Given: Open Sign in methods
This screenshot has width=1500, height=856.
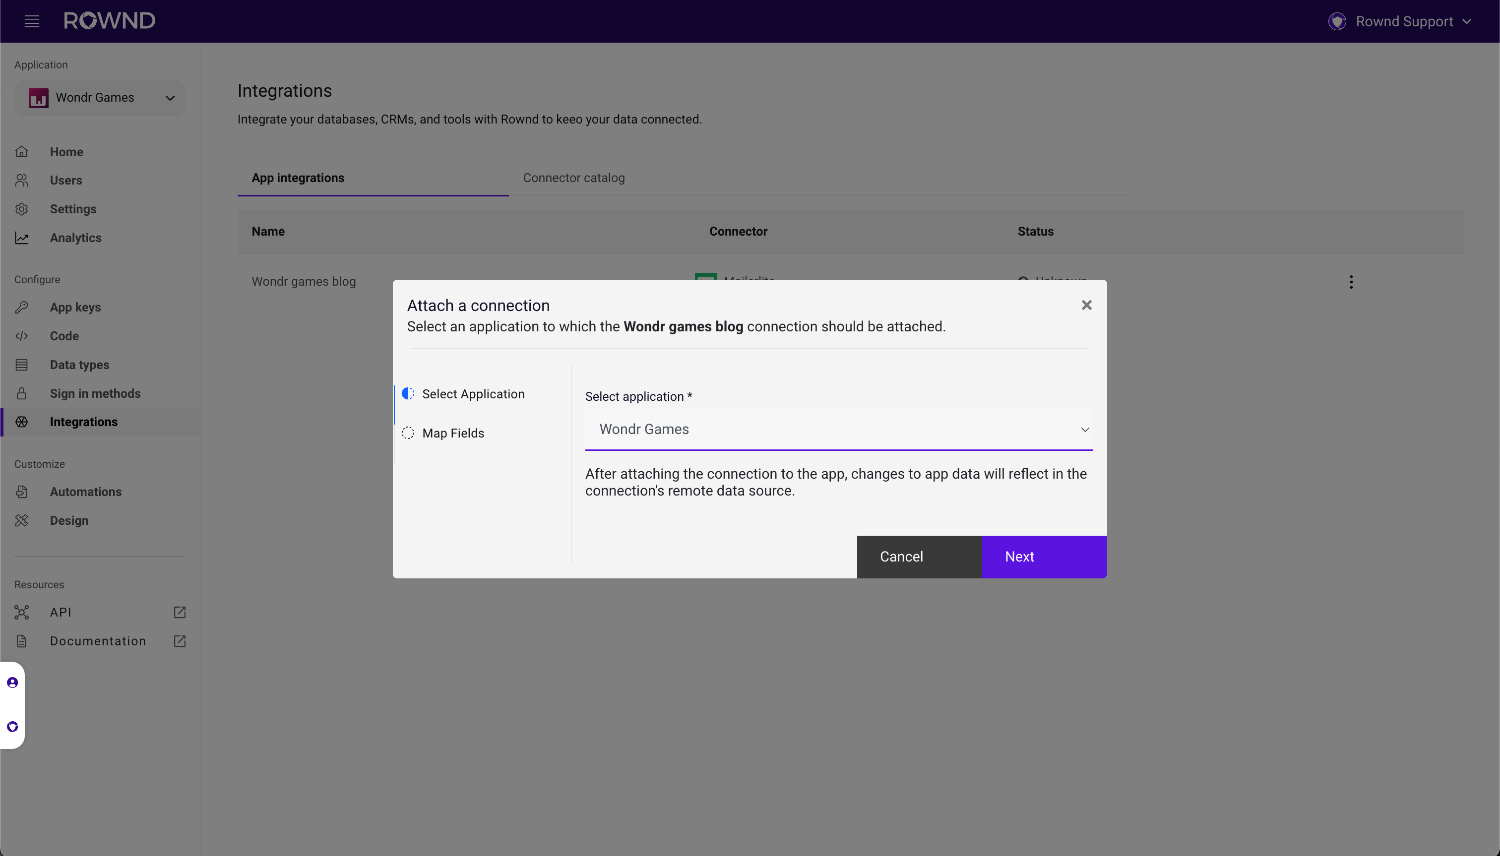Looking at the screenshot, I should 95,394.
